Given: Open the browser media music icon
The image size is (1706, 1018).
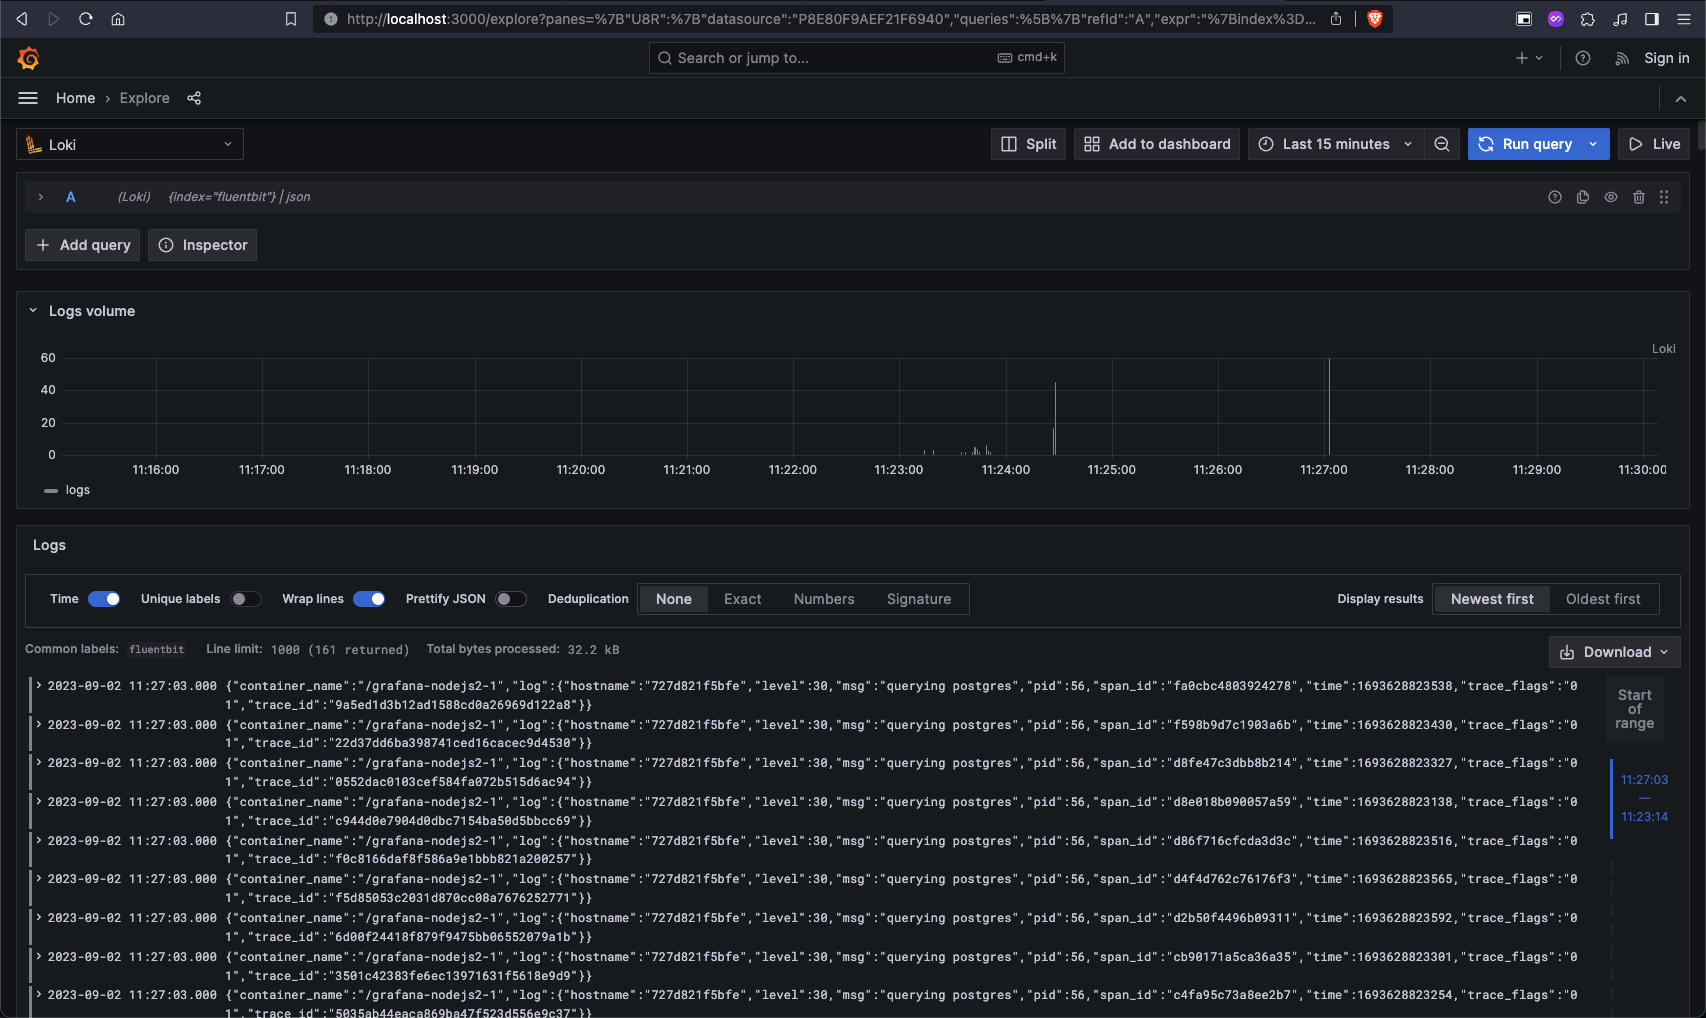Looking at the screenshot, I should click(1620, 19).
